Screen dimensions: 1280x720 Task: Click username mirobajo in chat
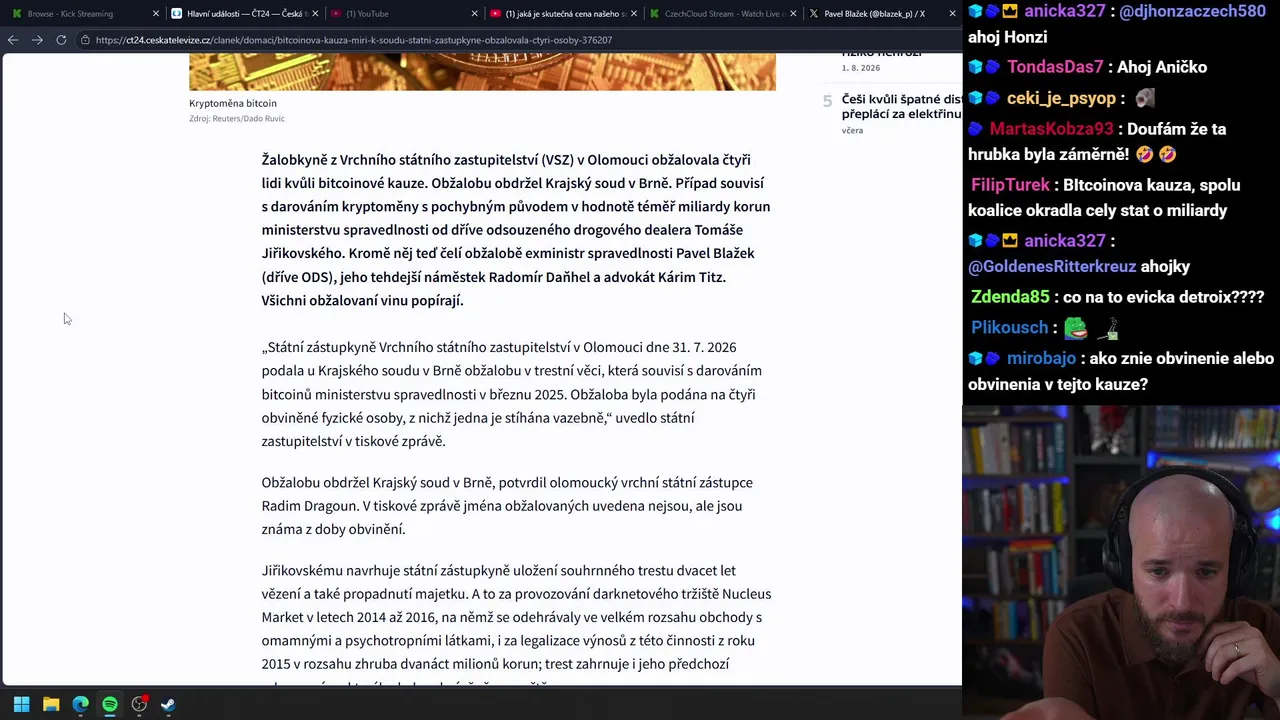click(x=1041, y=358)
